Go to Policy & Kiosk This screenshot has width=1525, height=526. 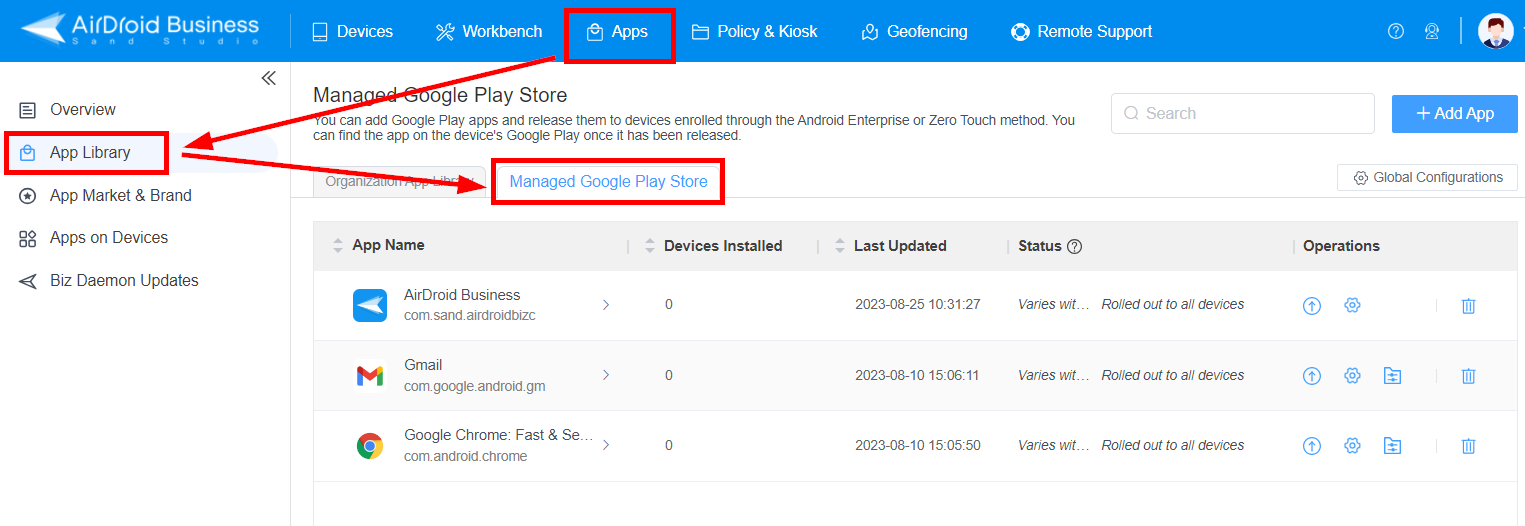tap(755, 31)
